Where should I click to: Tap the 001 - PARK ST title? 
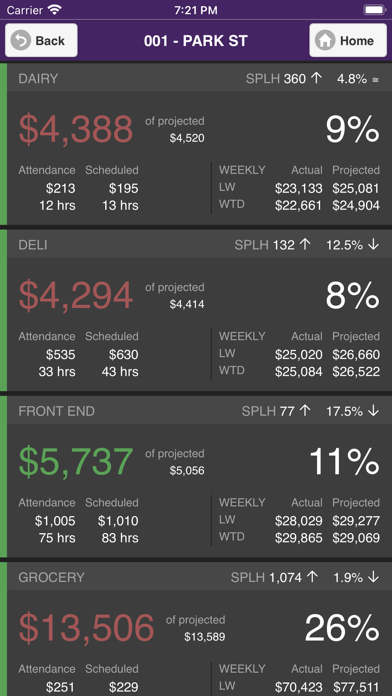[x=195, y=41]
